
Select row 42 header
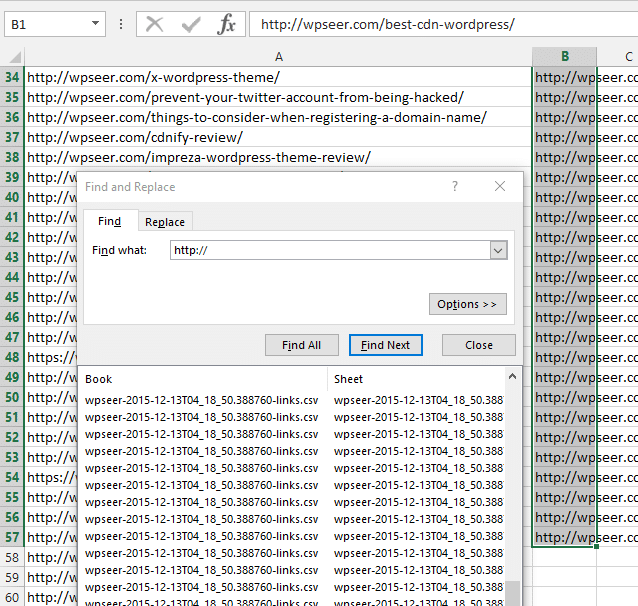[12, 237]
